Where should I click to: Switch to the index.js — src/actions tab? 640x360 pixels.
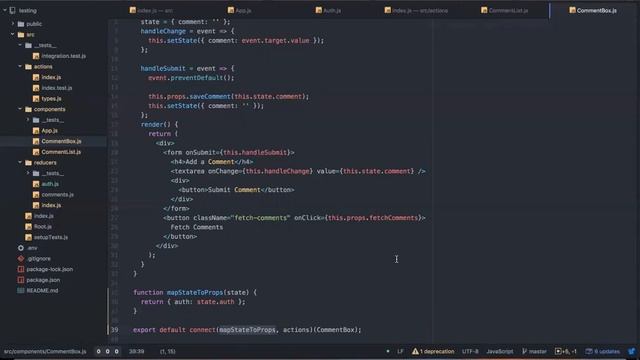tap(416, 10)
